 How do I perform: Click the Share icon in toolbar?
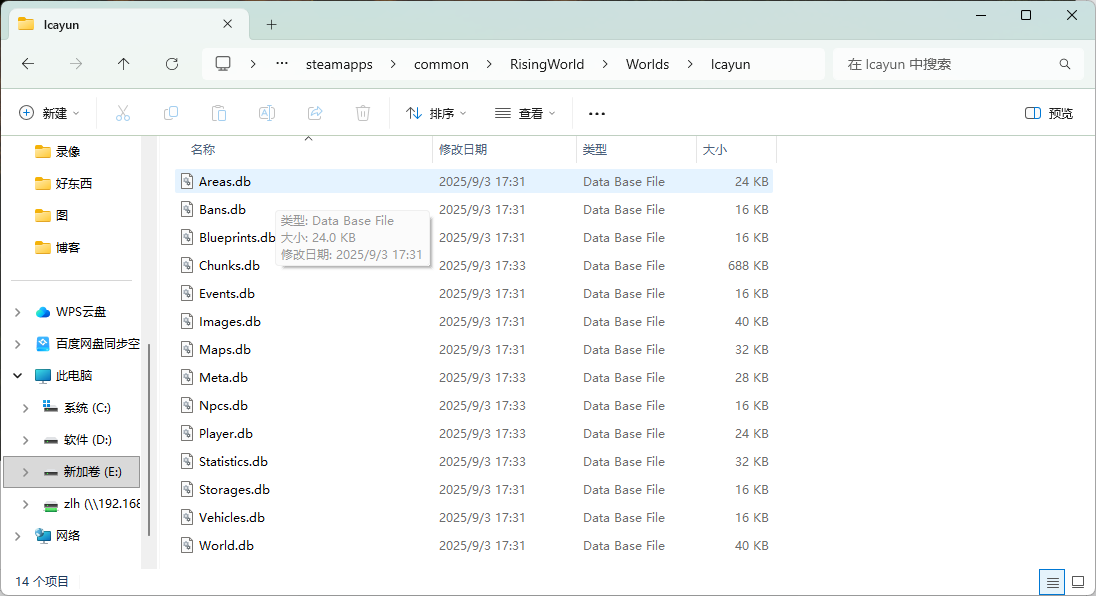315,113
